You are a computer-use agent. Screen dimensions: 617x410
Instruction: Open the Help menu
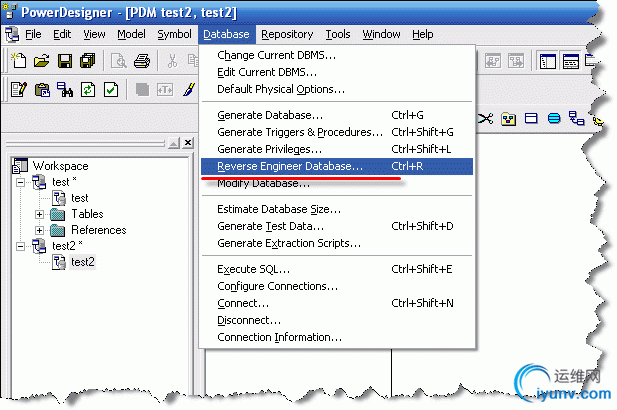423,35
